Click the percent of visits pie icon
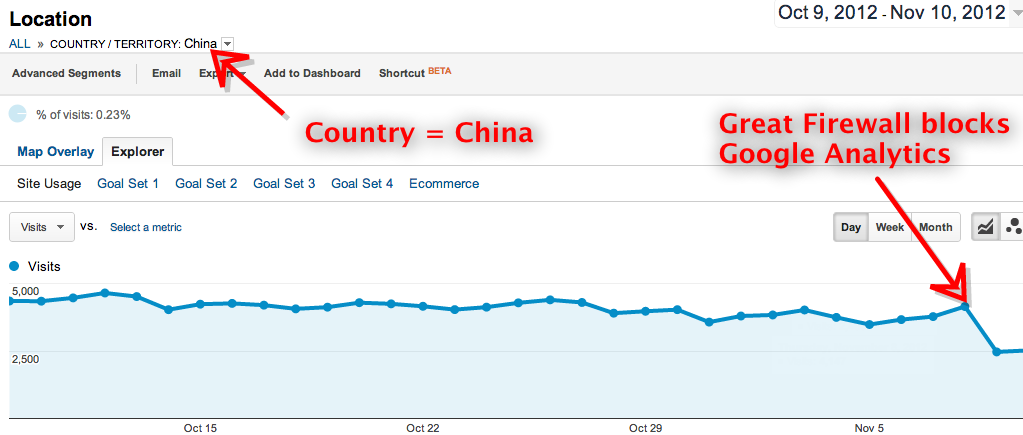The height and width of the screenshot is (435, 1023). click(18, 114)
